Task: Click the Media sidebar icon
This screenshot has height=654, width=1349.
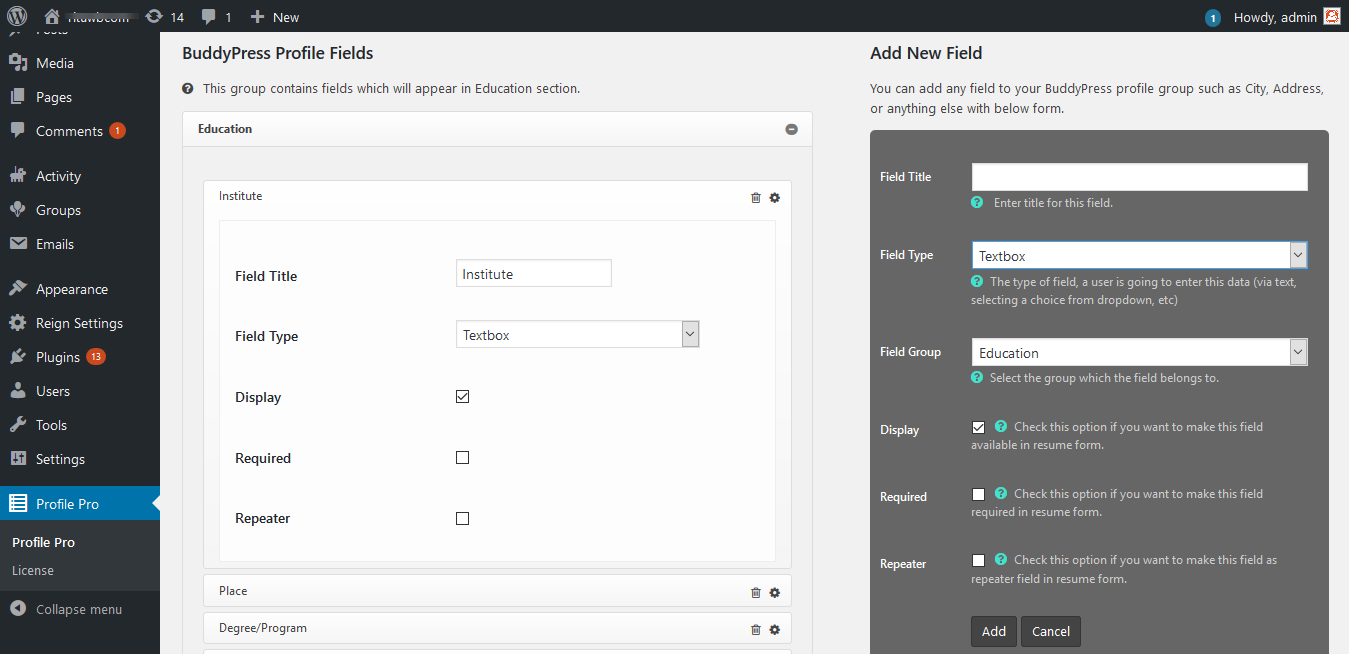Action: click(18, 63)
